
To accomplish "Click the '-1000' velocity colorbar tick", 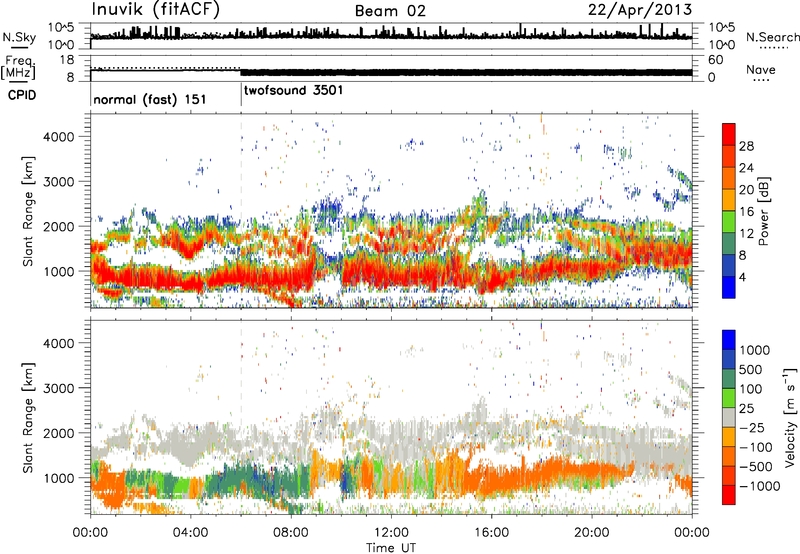I will coord(760,486).
